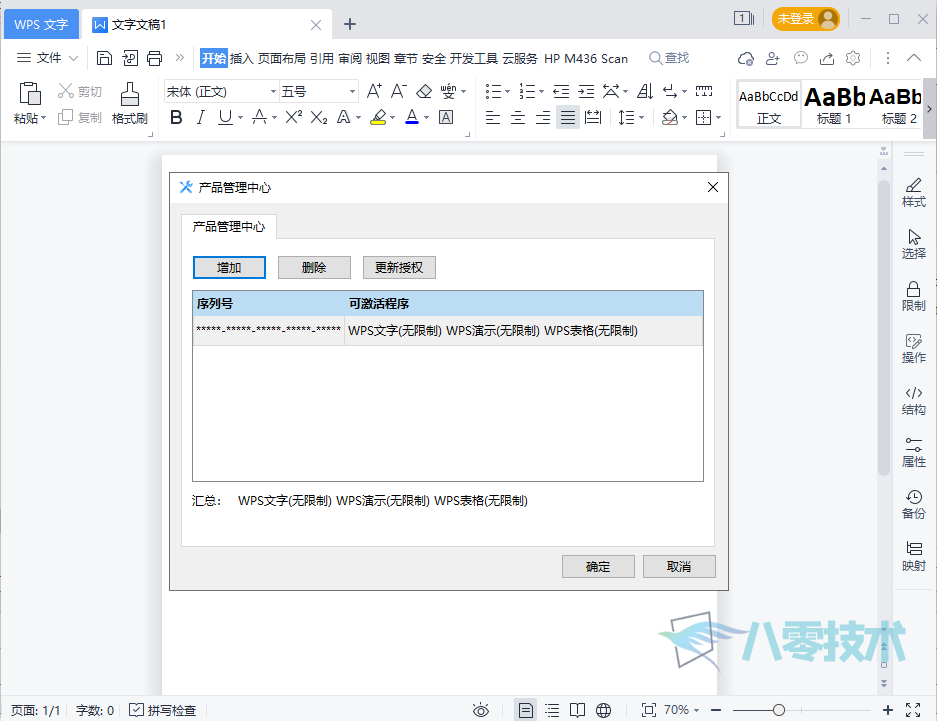Toggle Underline formatting
This screenshot has width=937, height=721.
coord(225,117)
